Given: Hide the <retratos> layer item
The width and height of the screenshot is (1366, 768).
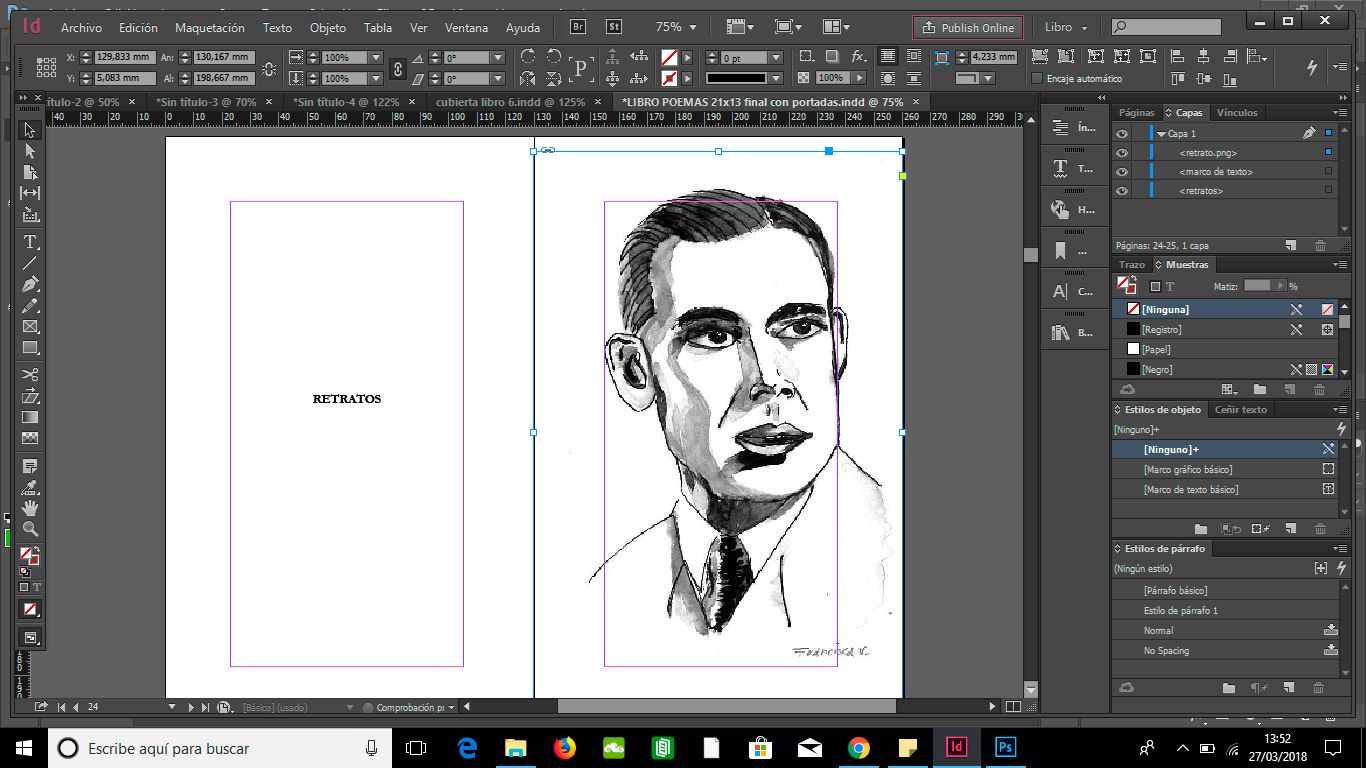Looking at the screenshot, I should coord(1122,190).
